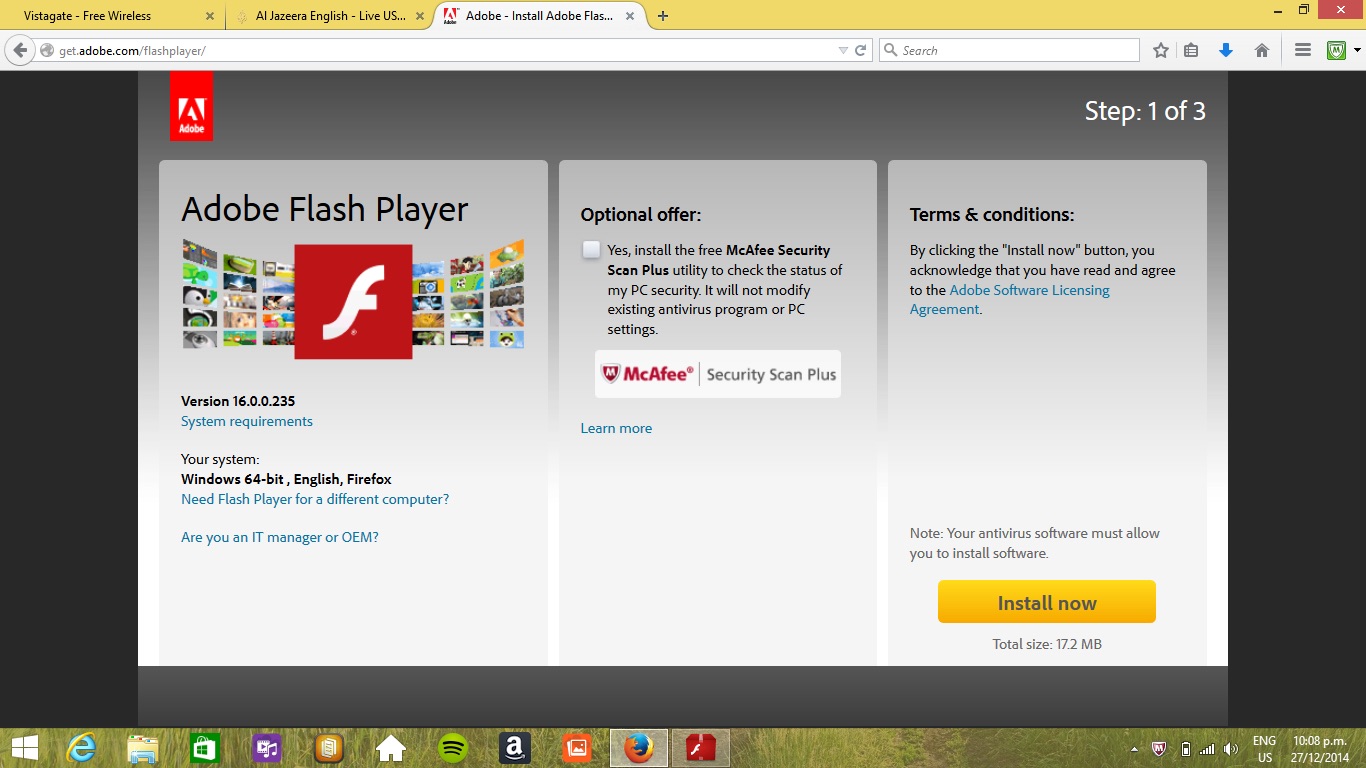1366x768 pixels.
Task: Open the Downloads arrow in toolbar
Action: [x=1226, y=50]
